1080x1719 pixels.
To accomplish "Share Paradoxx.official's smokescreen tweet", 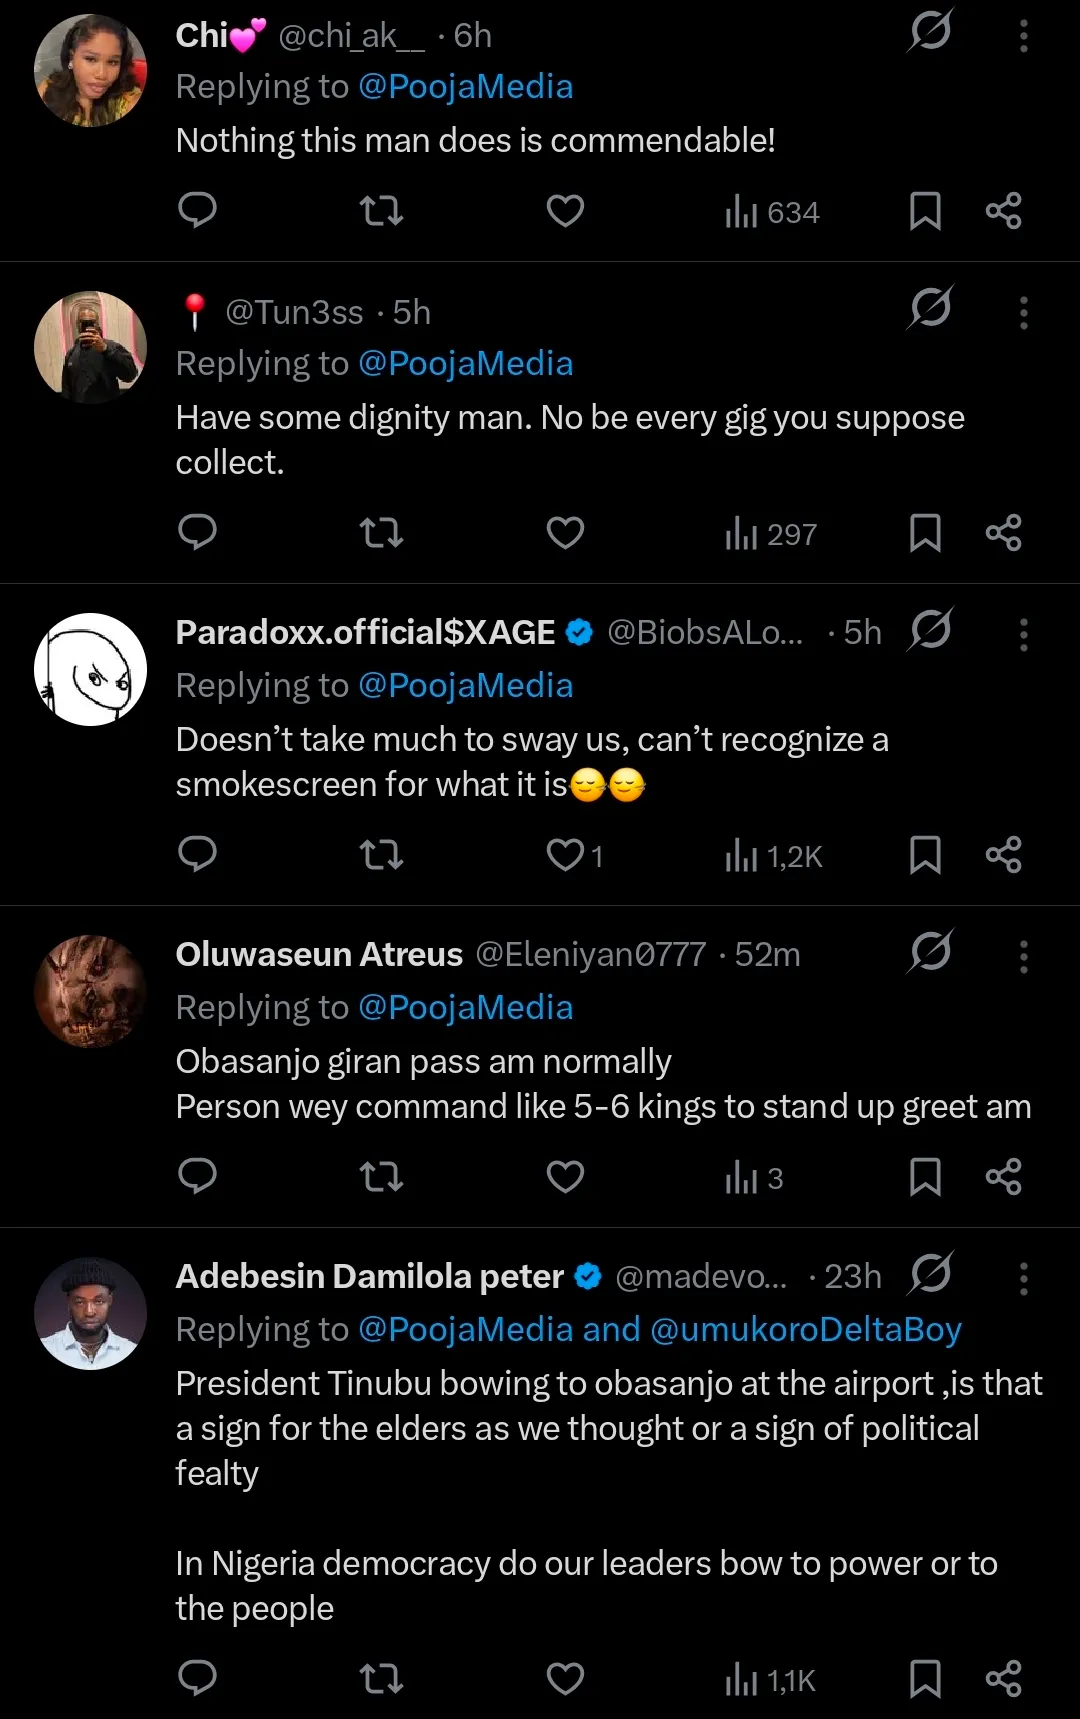I will click(x=1003, y=855).
